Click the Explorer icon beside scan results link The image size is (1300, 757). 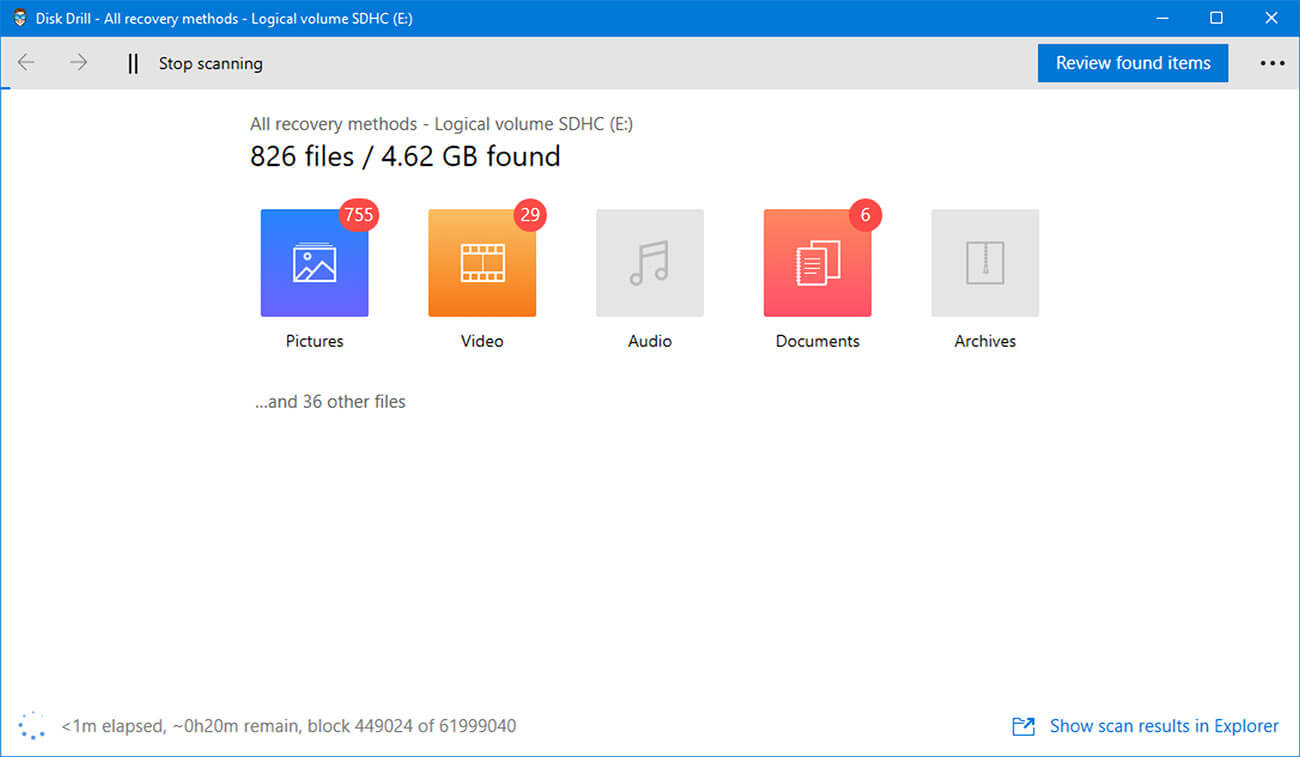(x=1023, y=726)
